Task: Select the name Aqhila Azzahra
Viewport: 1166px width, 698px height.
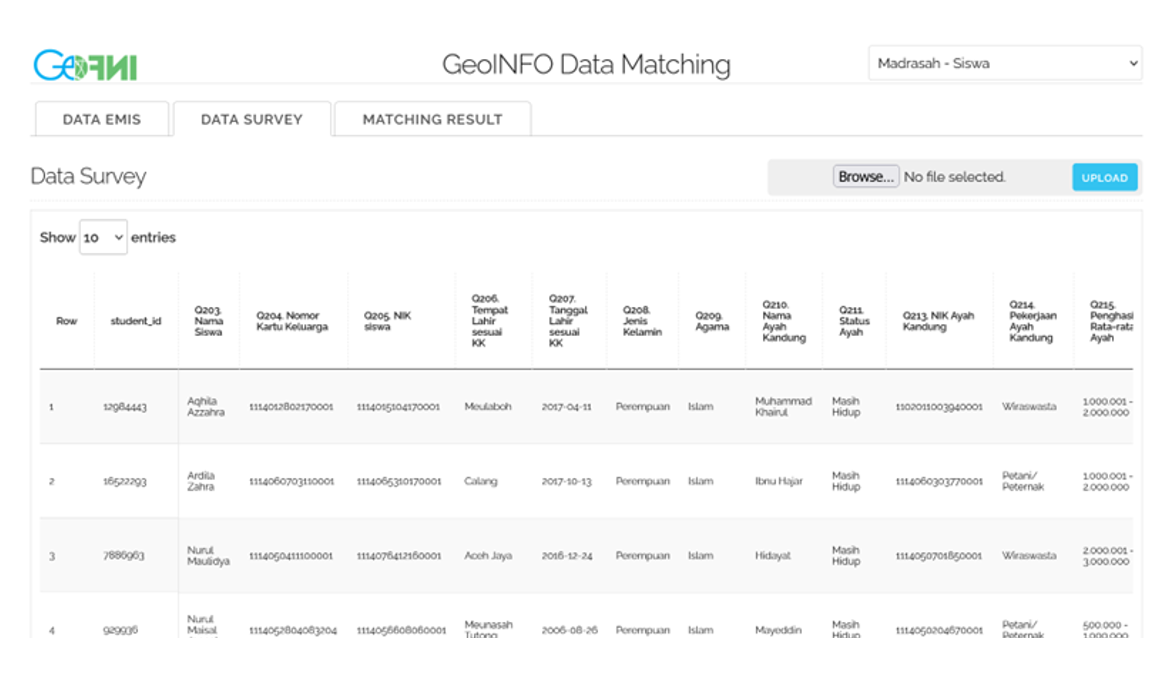Action: coord(206,407)
